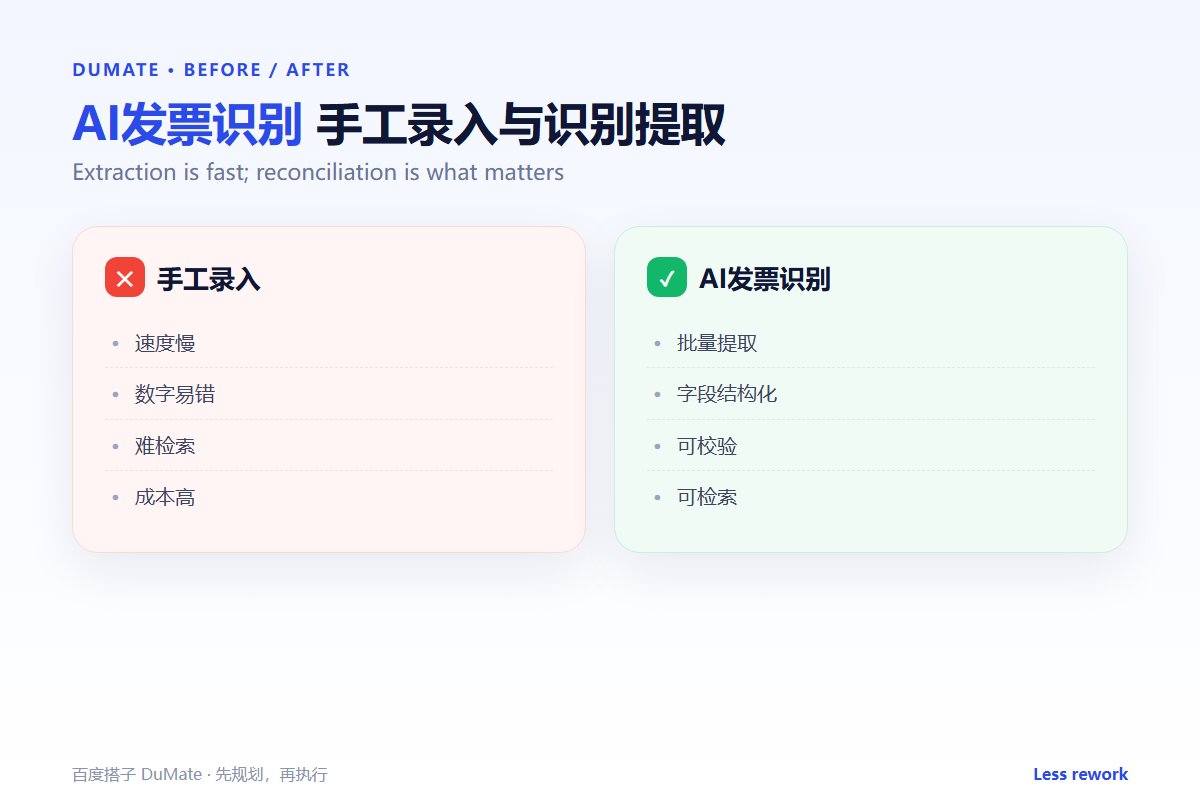This screenshot has height=800, width=1200.
Task: Select the 数字易错 list item
Action: 329,394
